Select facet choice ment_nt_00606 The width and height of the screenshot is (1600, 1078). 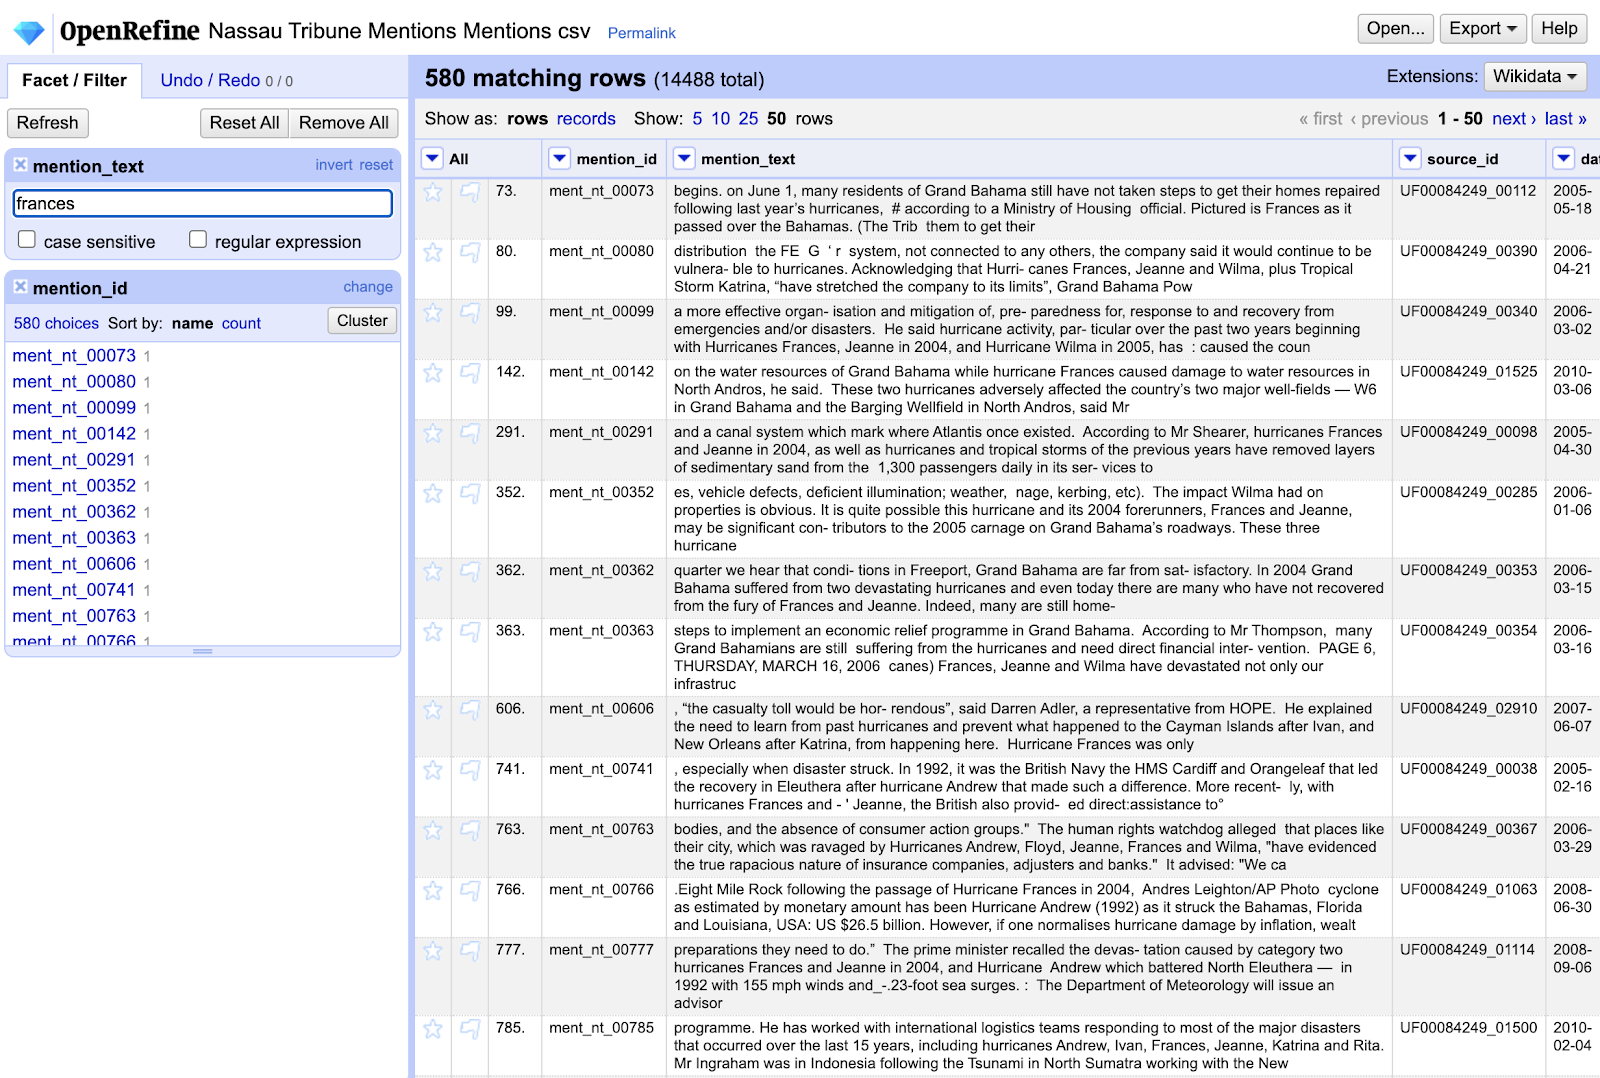[x=74, y=564]
